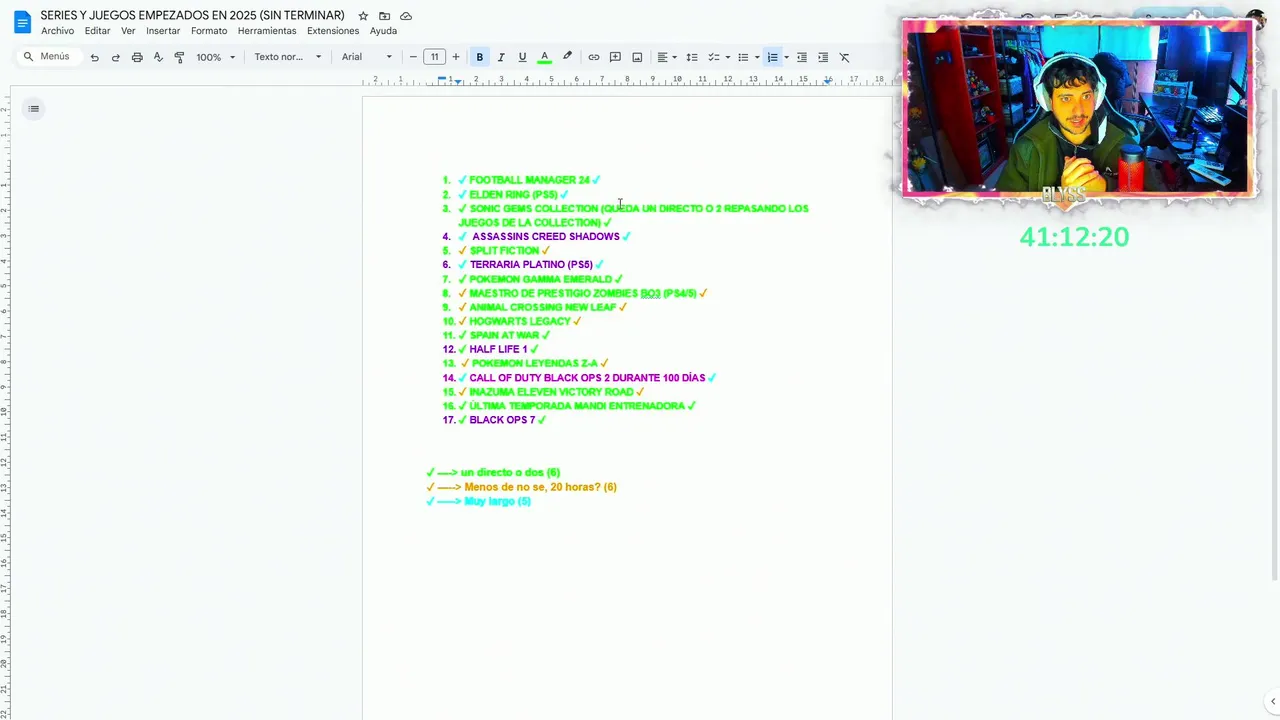
Task: Click the Google Docs home icon
Action: tap(22, 21)
